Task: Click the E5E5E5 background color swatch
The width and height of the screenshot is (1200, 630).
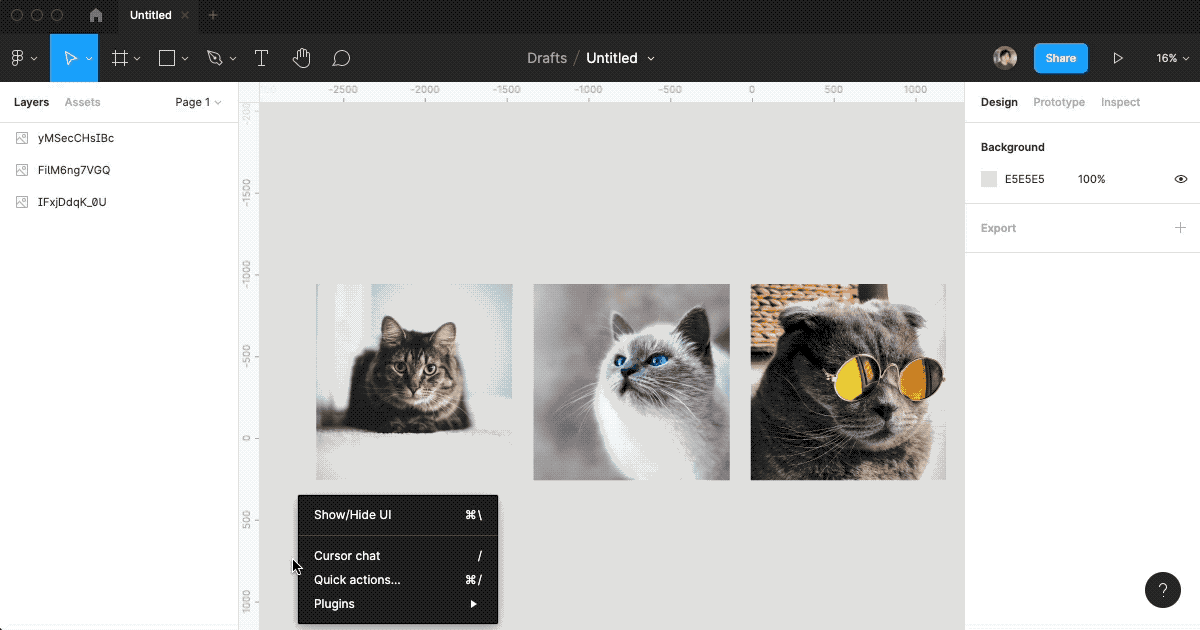Action: (989, 179)
